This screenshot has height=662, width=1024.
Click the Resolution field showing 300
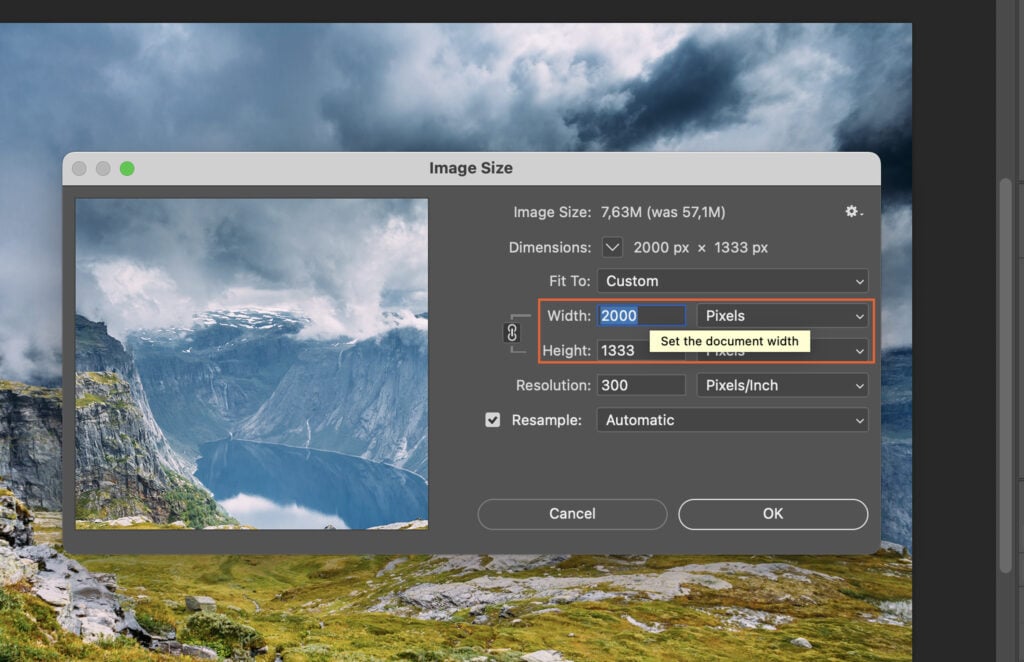(x=640, y=385)
